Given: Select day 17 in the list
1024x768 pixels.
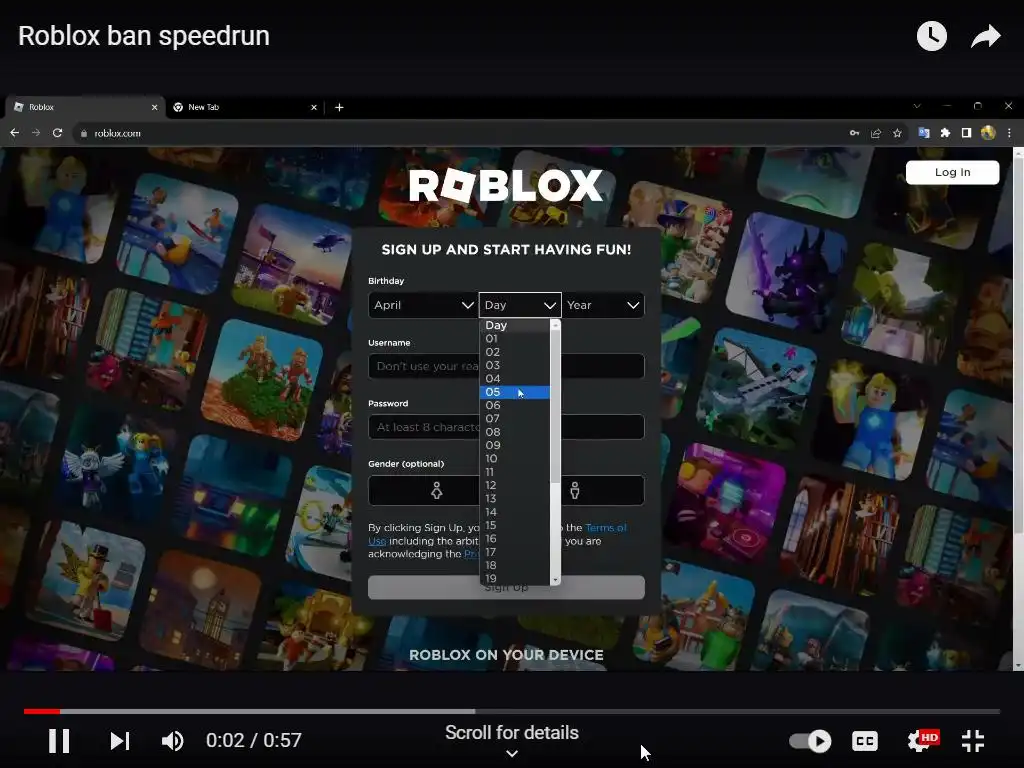Looking at the screenshot, I should 515,552.
